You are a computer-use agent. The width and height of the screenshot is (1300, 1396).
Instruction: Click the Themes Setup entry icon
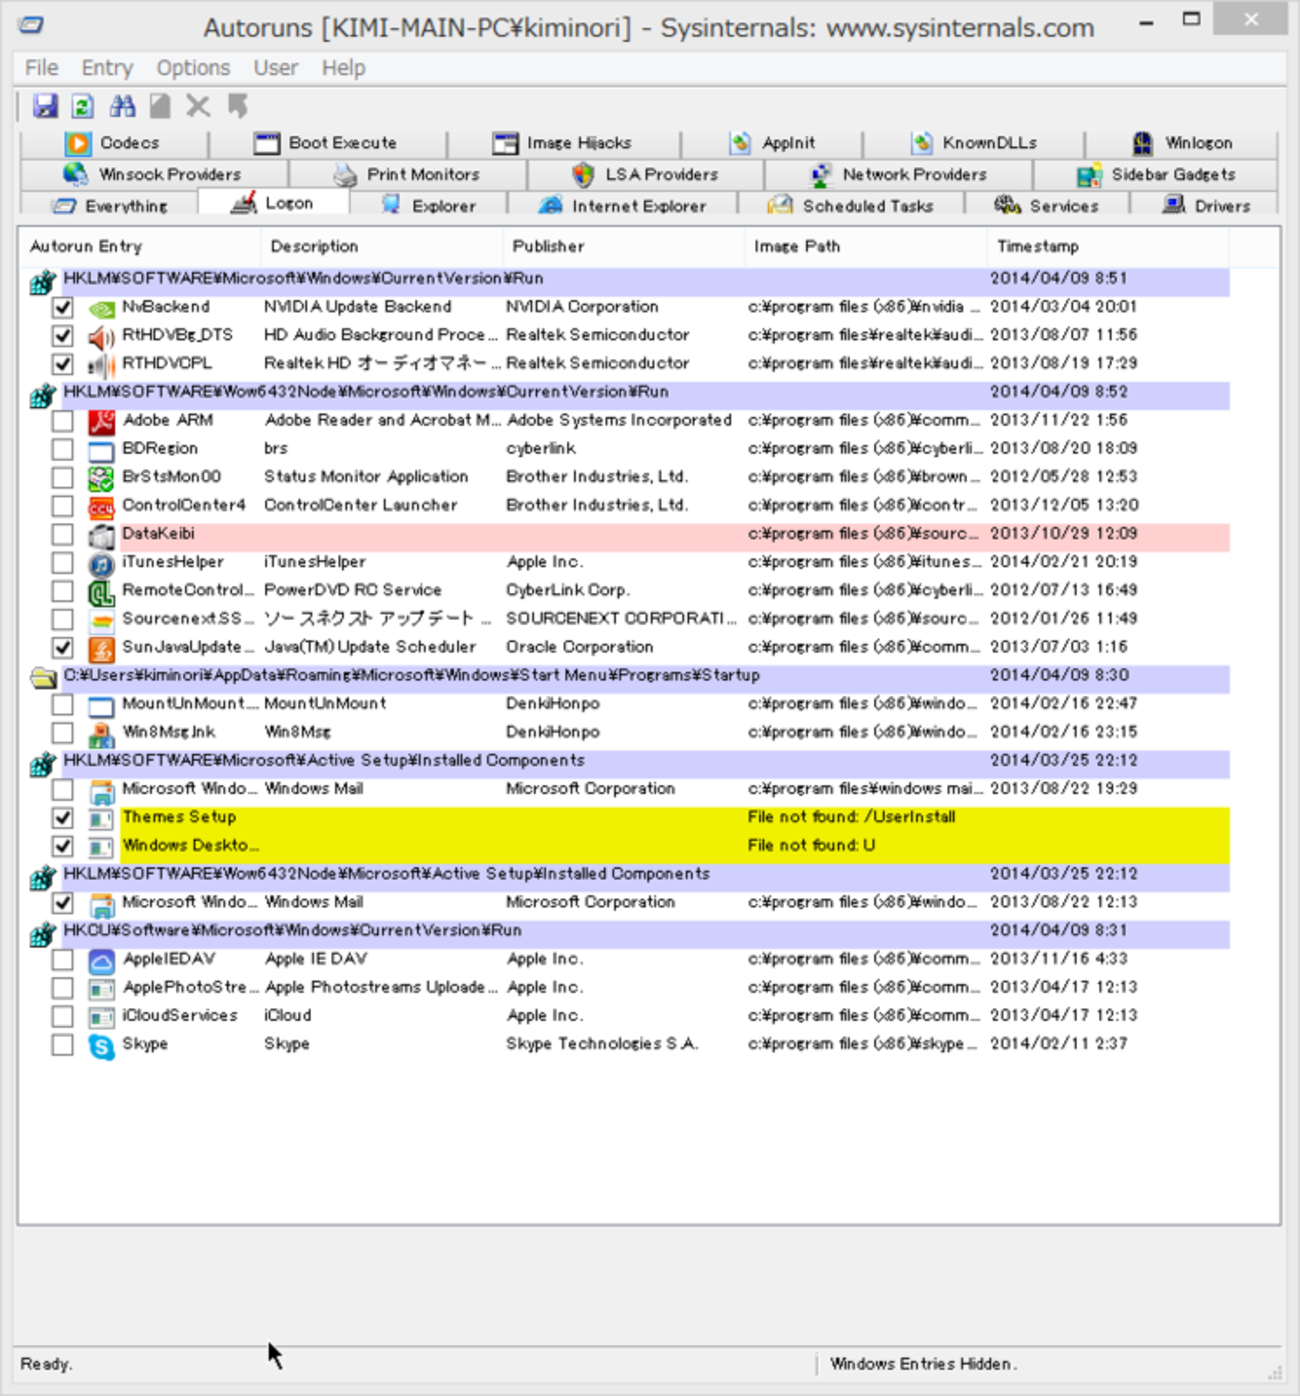pyautogui.click(x=101, y=818)
